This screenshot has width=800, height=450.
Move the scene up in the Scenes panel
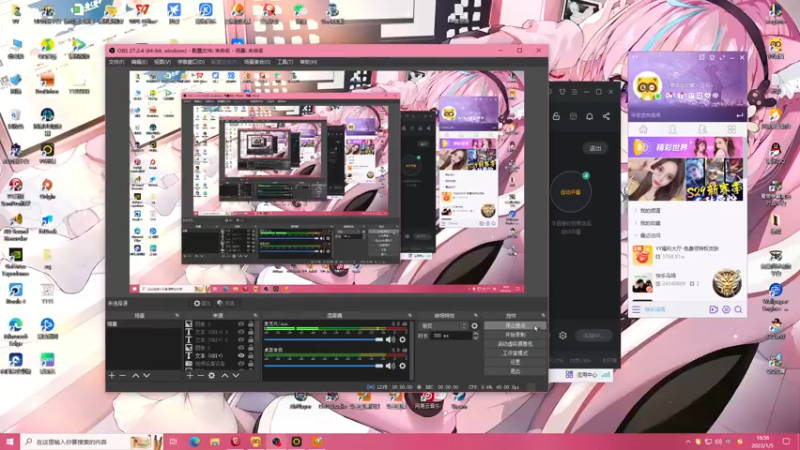point(136,376)
